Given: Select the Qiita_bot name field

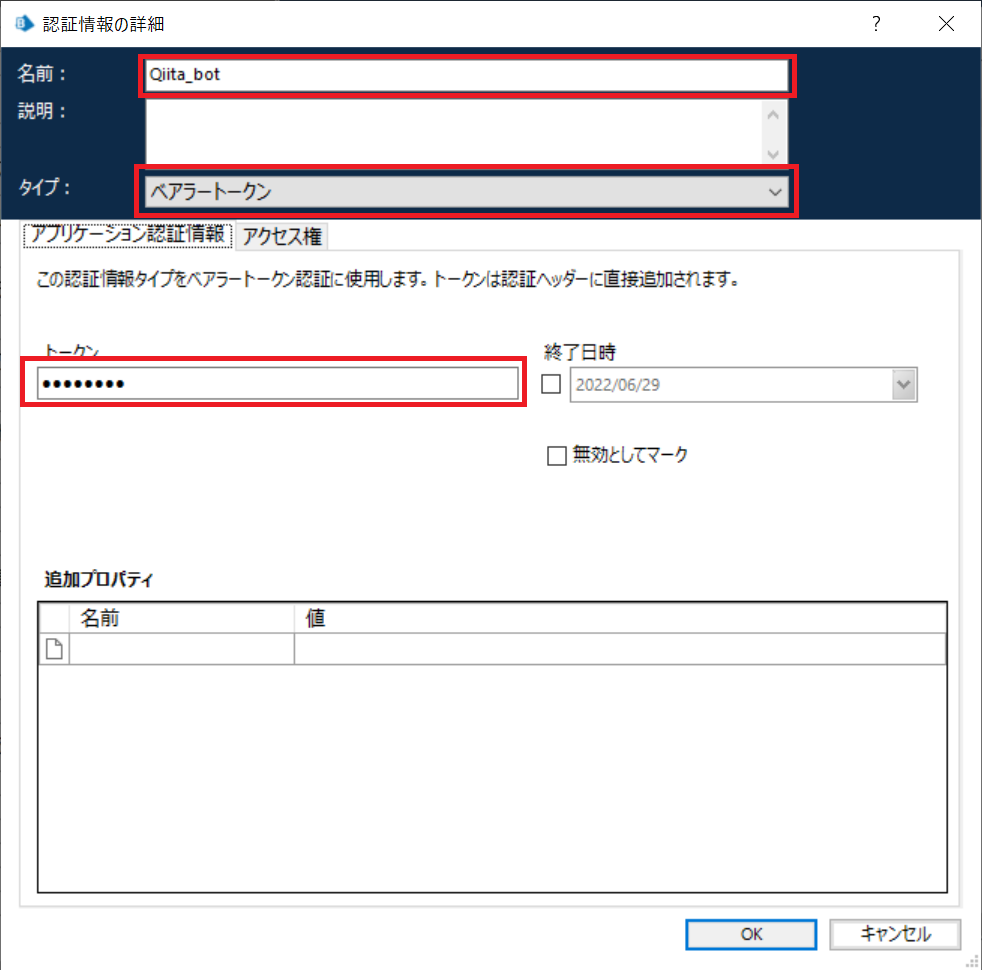Looking at the screenshot, I should pos(460,73).
